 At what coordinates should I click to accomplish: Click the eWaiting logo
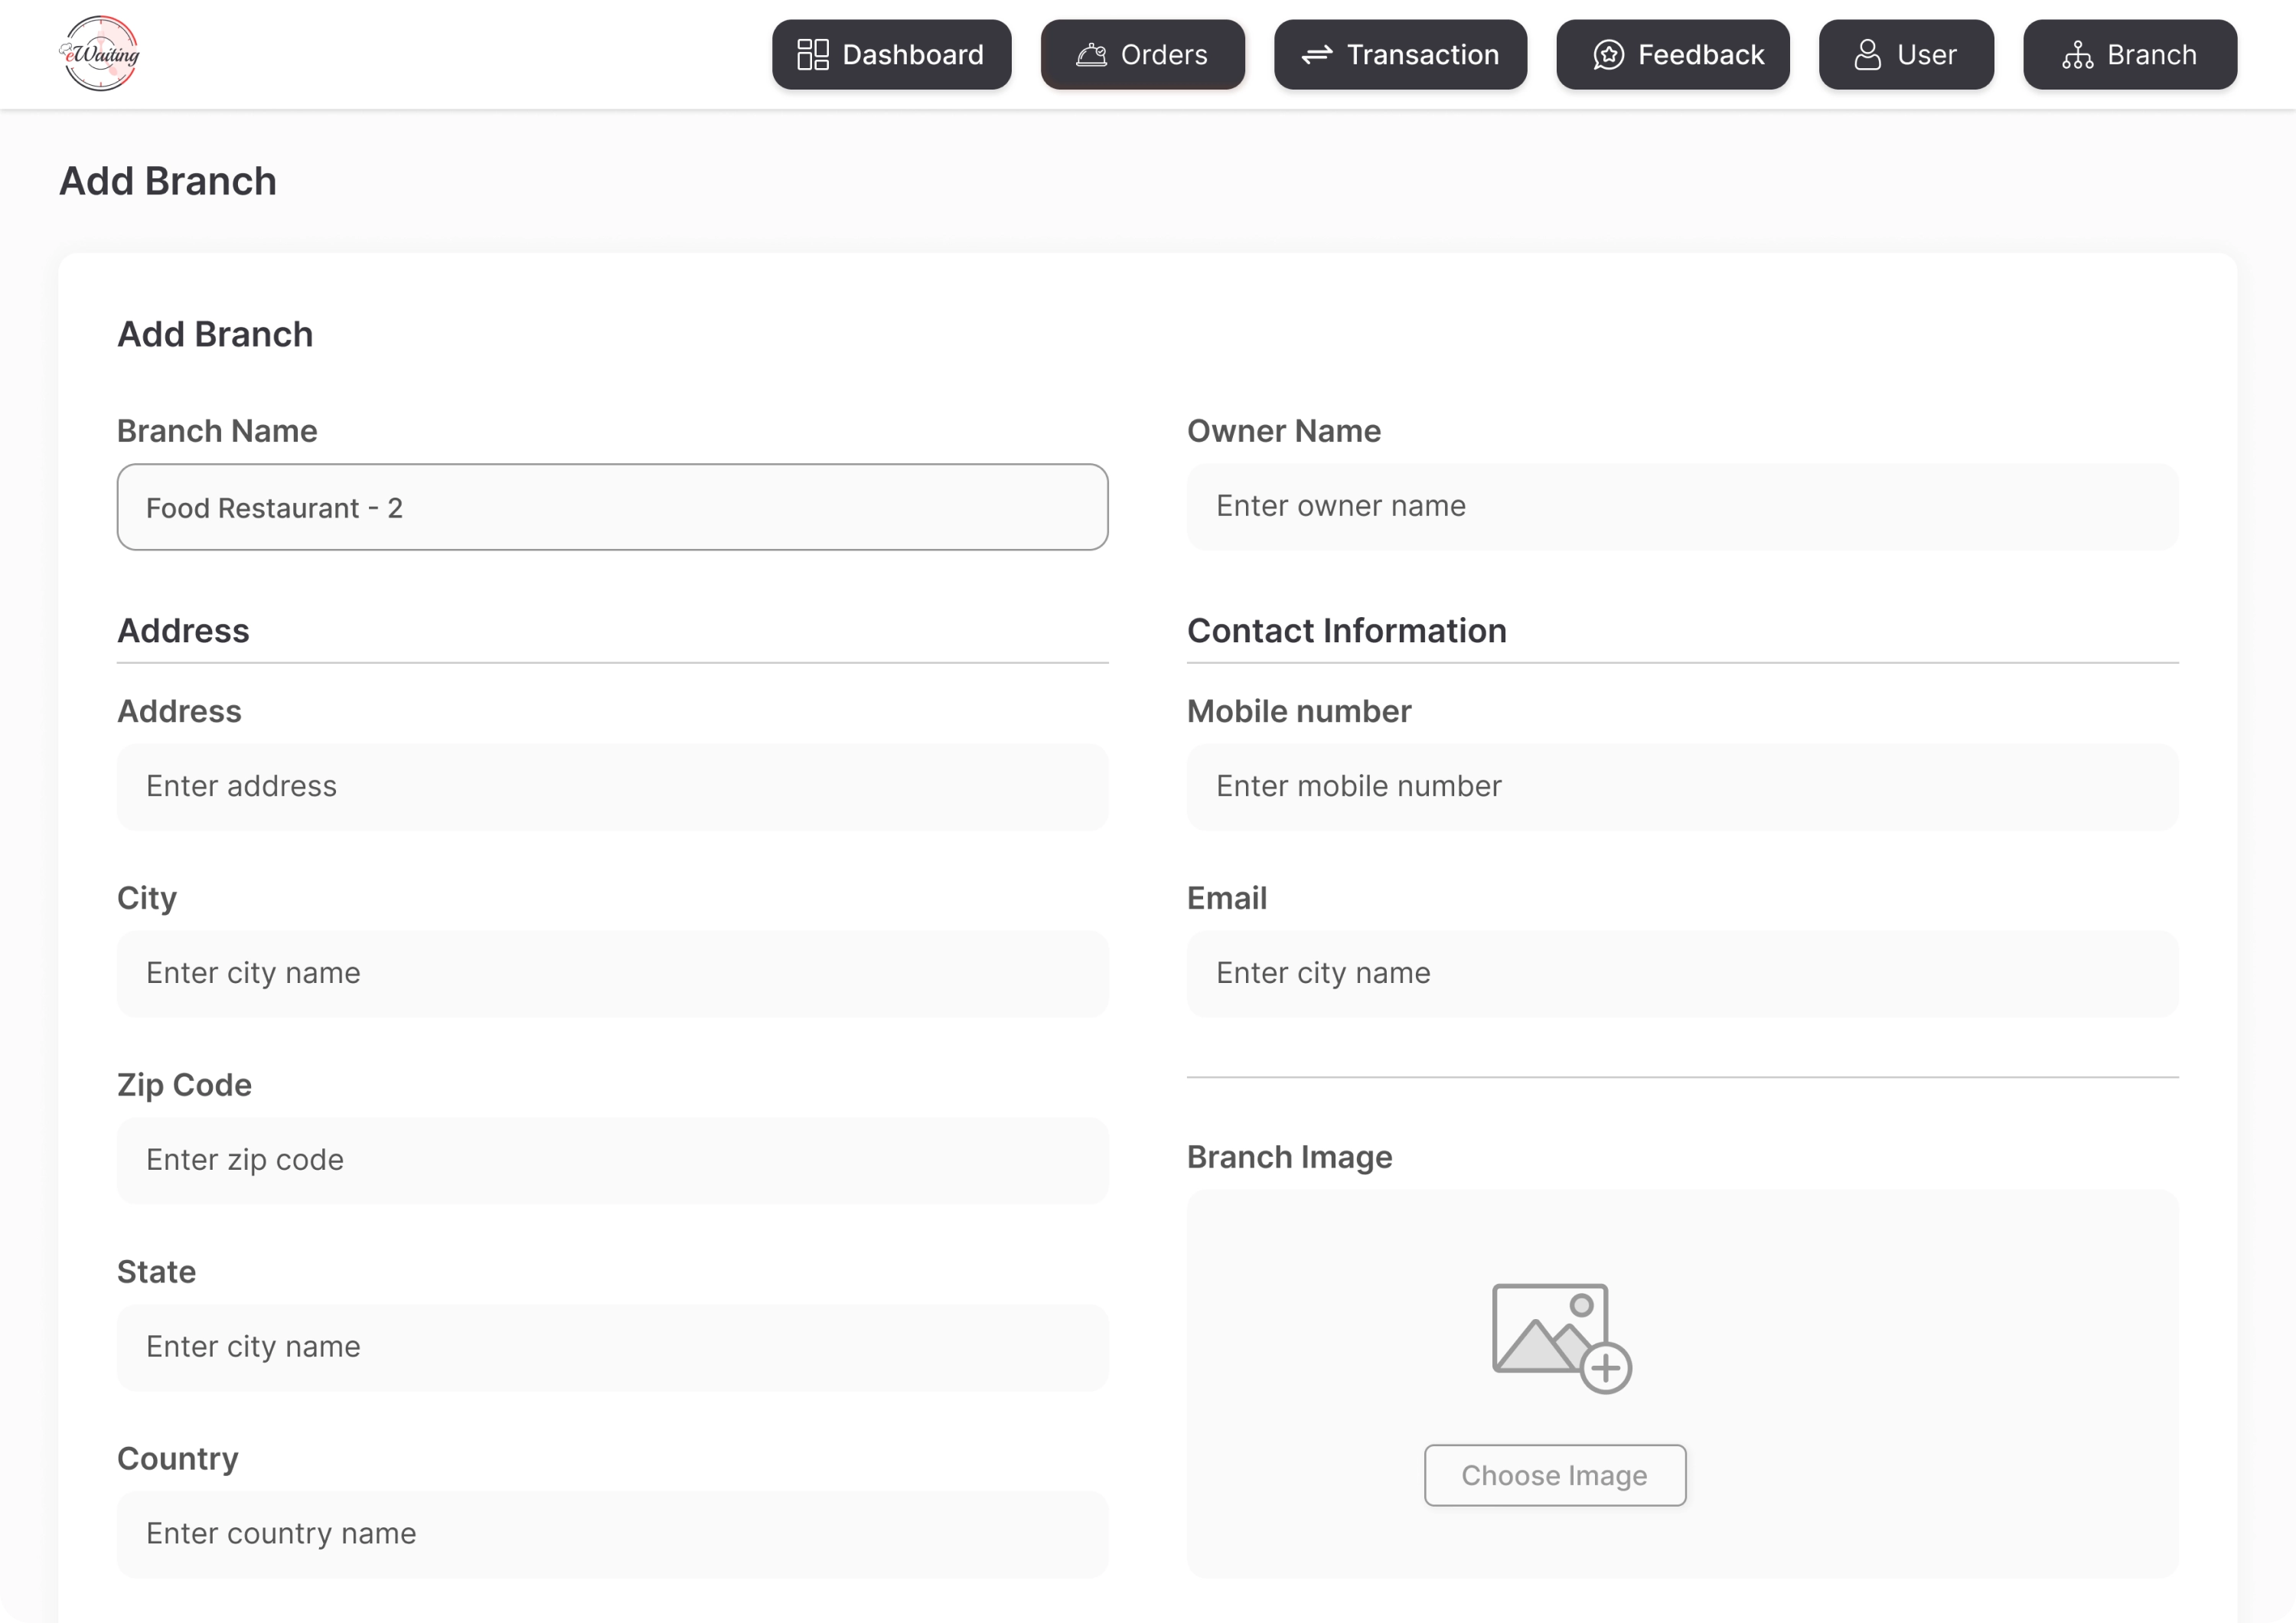(100, 54)
